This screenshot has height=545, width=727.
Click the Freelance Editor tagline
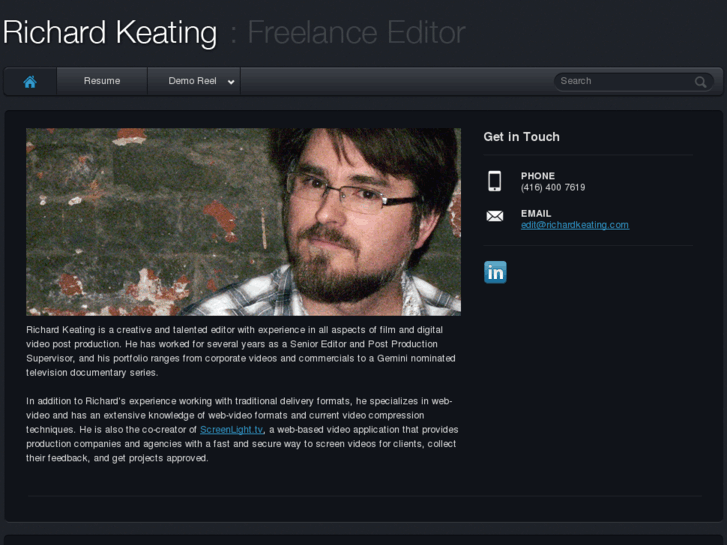pos(357,32)
